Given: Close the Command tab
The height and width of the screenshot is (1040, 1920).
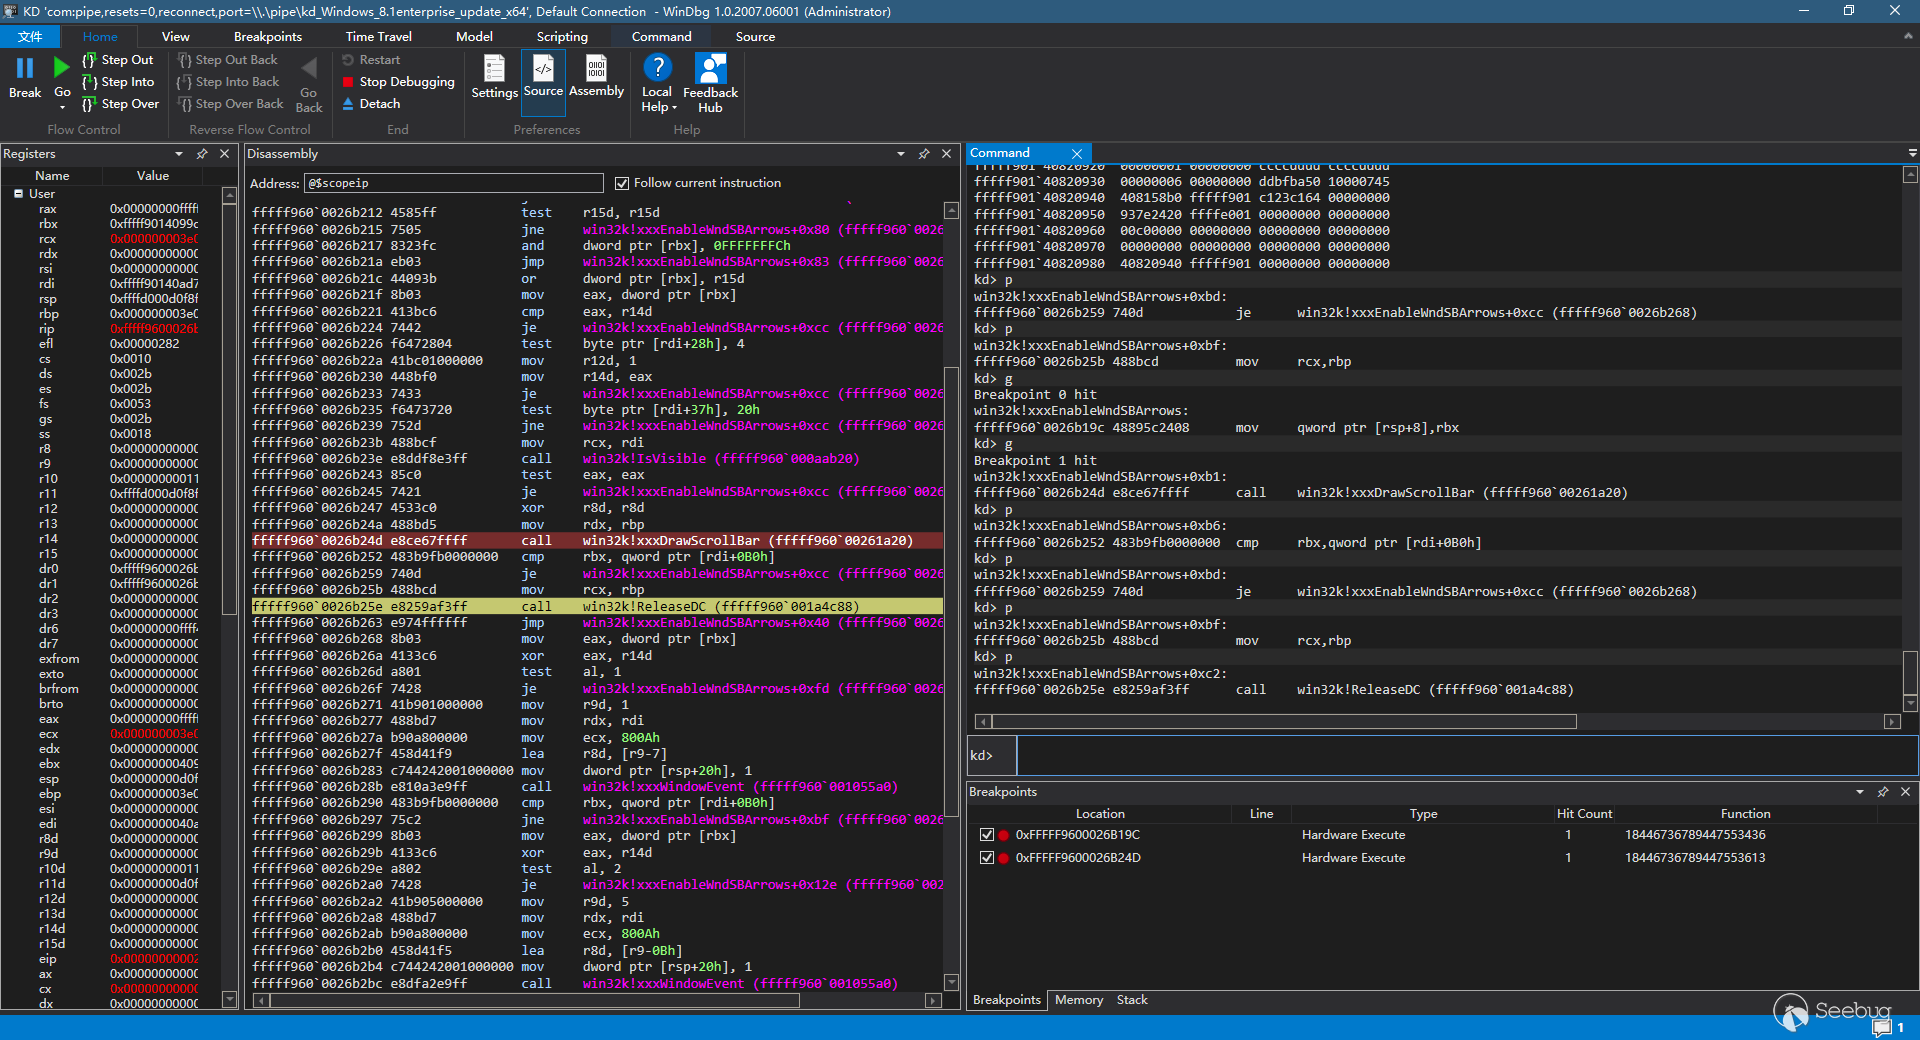Looking at the screenshot, I should (1077, 154).
